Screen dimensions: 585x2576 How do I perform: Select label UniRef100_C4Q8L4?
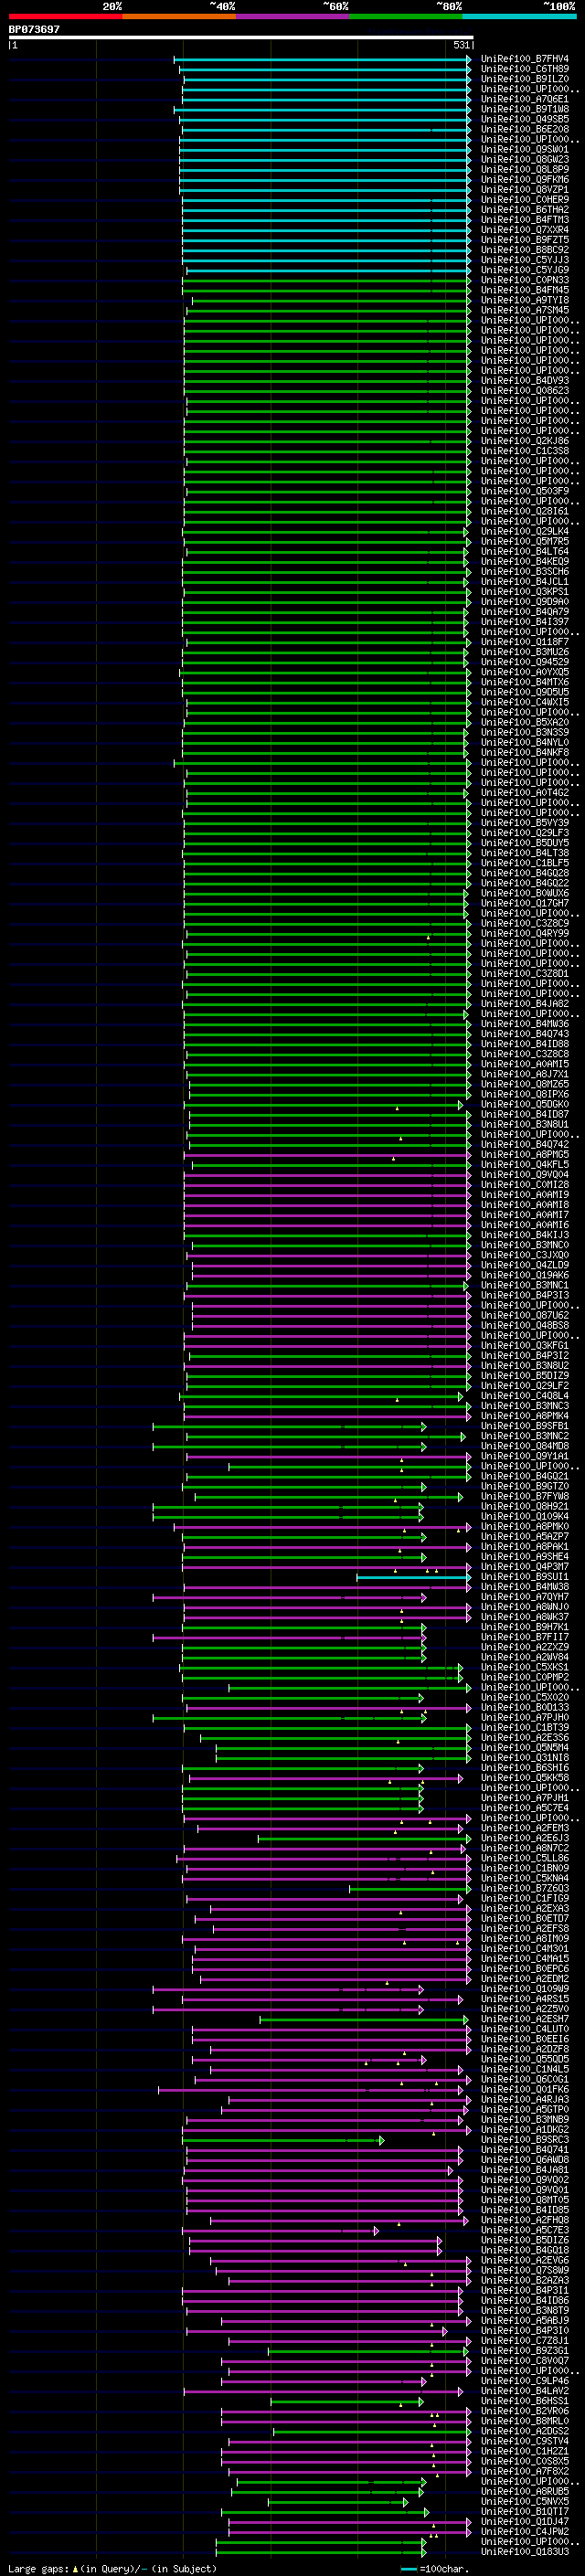[524, 1396]
